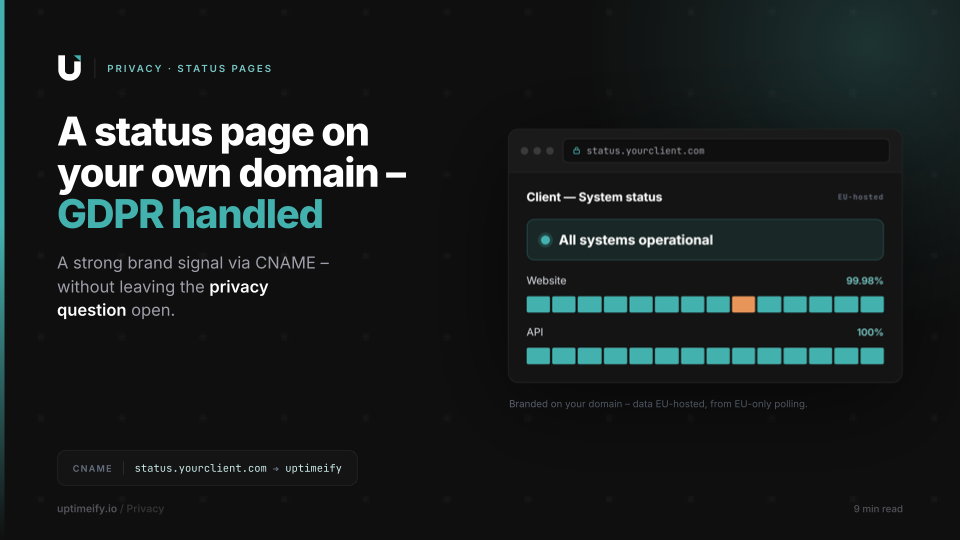
Task: Click the 9 min read label
Action: tap(878, 509)
